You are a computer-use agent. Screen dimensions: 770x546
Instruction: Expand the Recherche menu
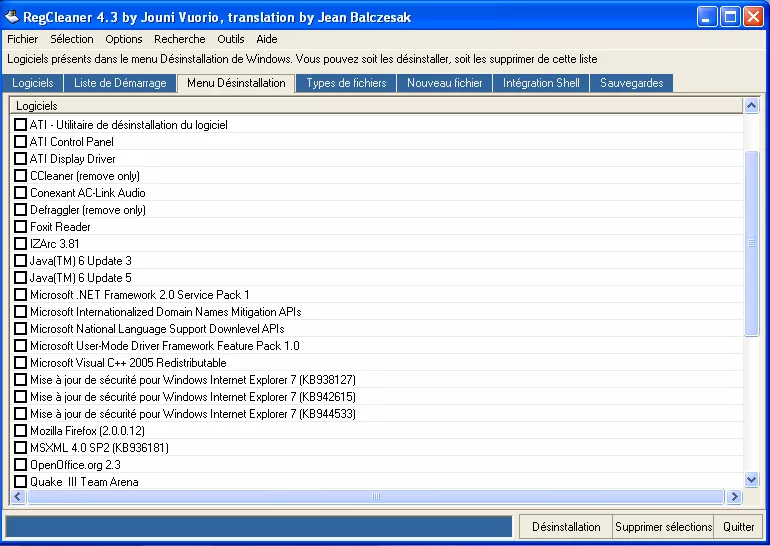tap(179, 39)
